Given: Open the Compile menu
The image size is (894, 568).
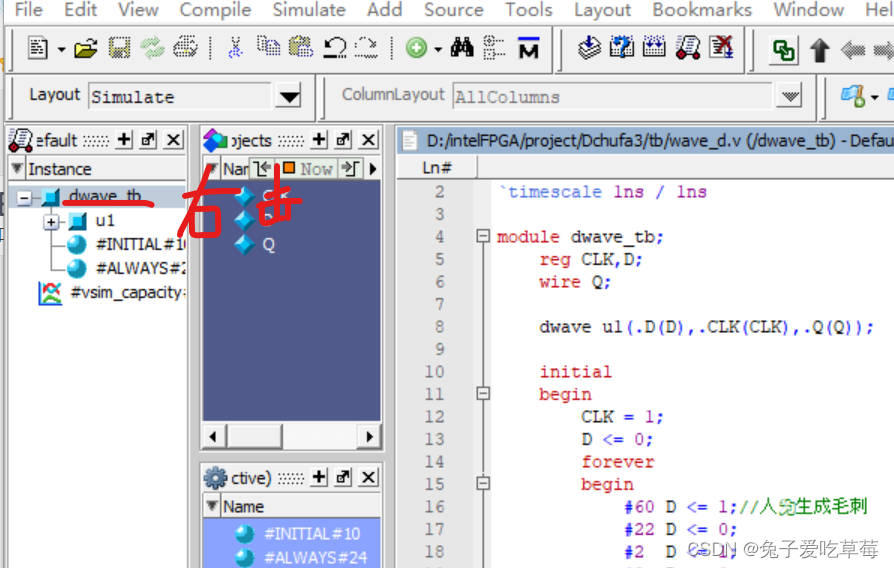Looking at the screenshot, I should coord(215,10).
